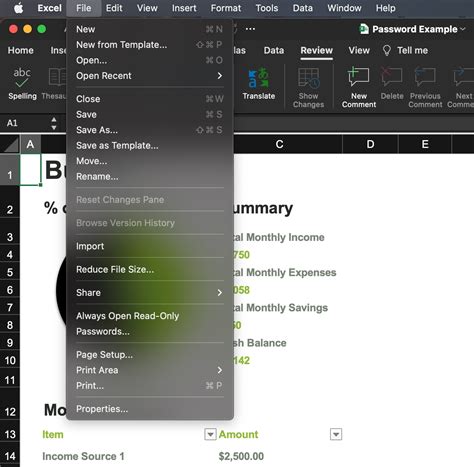474x467 pixels.
Task: Choose Save in the File menu
Action: point(150,114)
